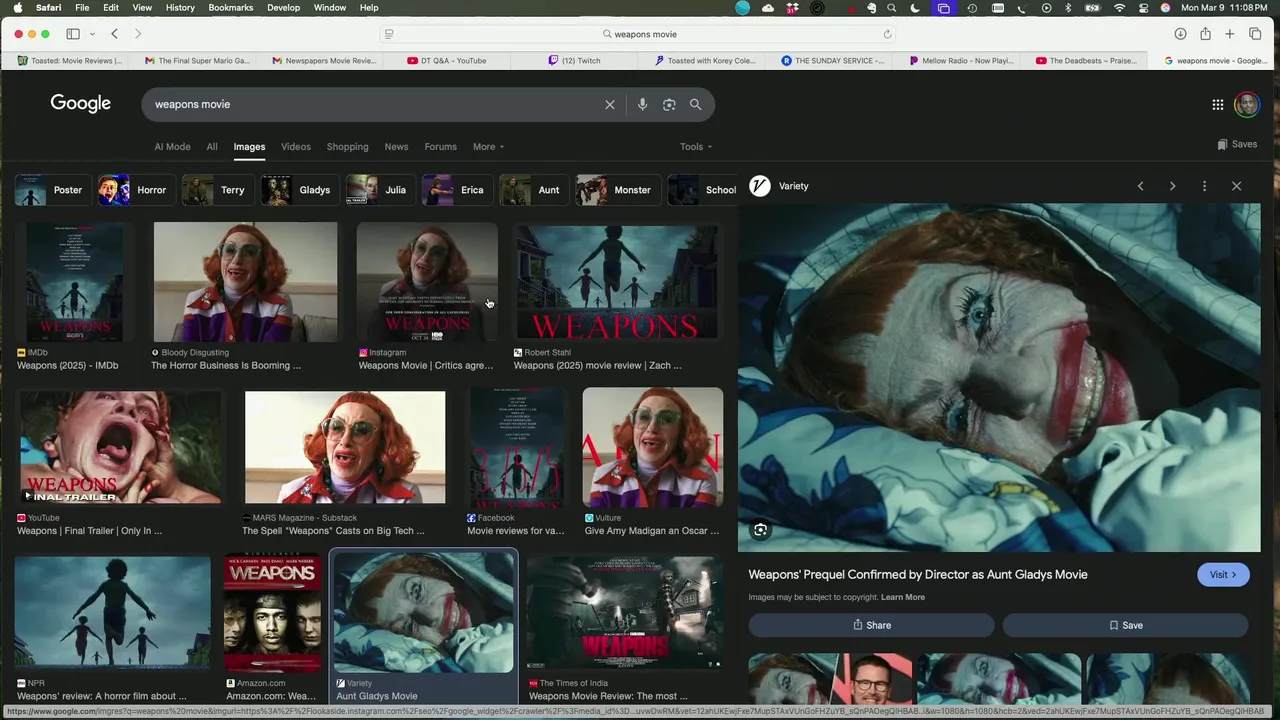Open Google Lens image search

[x=669, y=104]
